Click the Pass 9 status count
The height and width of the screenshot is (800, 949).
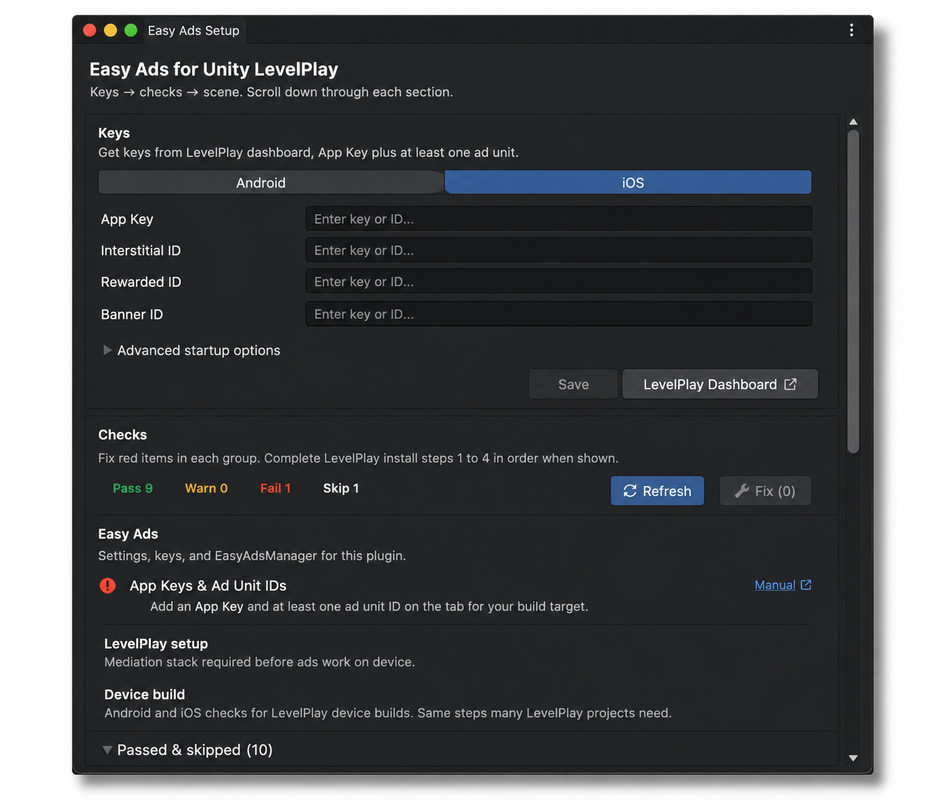tap(133, 488)
